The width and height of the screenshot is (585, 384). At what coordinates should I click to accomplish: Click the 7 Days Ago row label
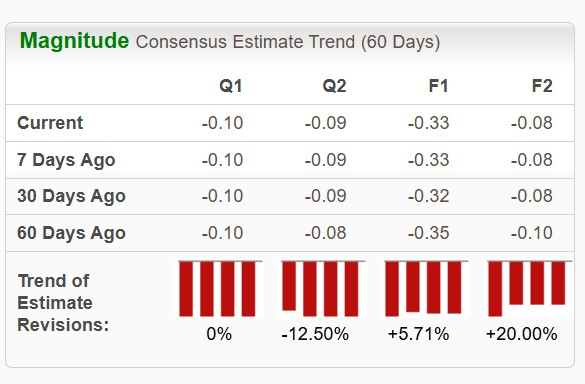click(66, 160)
